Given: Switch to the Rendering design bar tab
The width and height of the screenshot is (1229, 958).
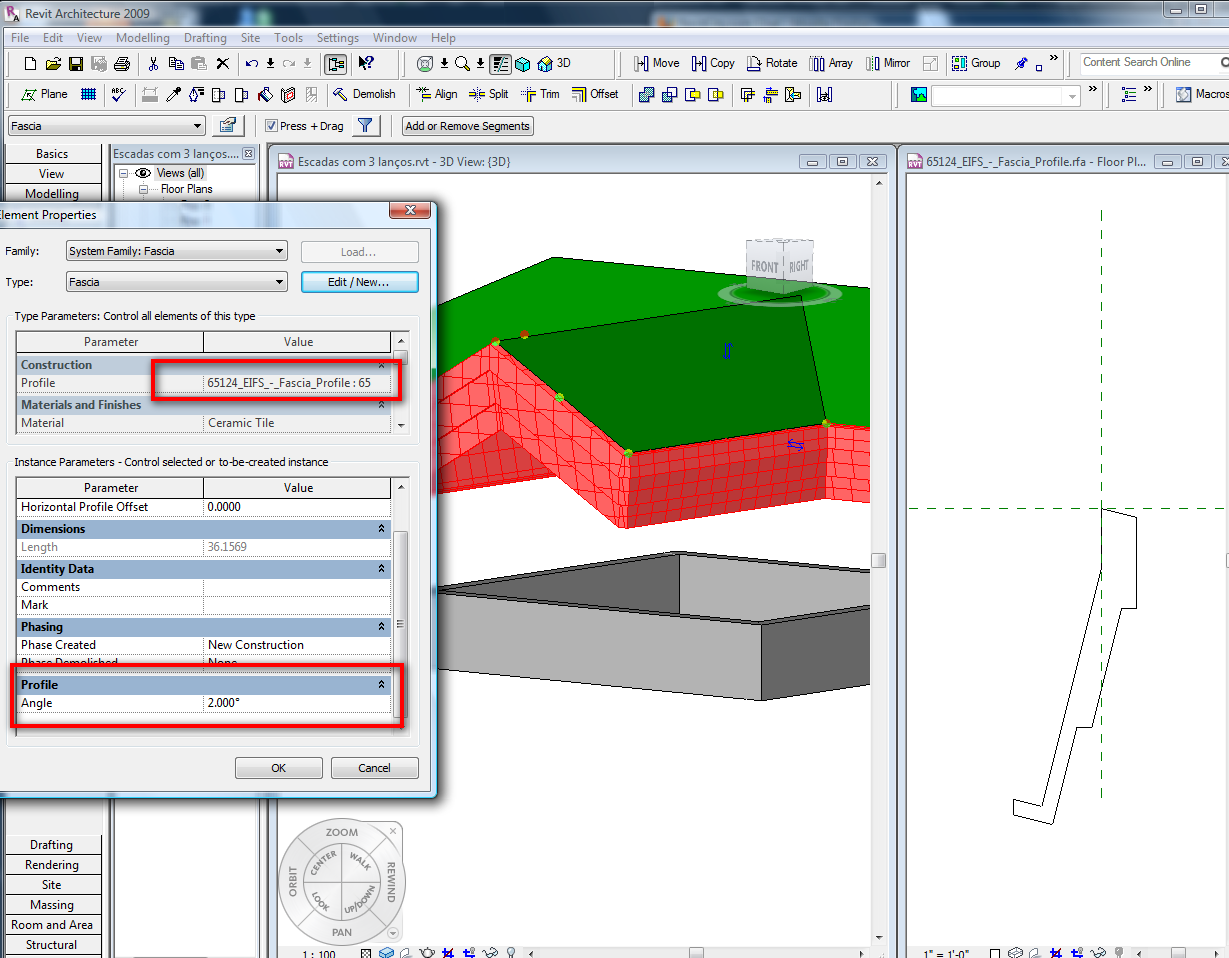Looking at the screenshot, I should click(52, 865).
